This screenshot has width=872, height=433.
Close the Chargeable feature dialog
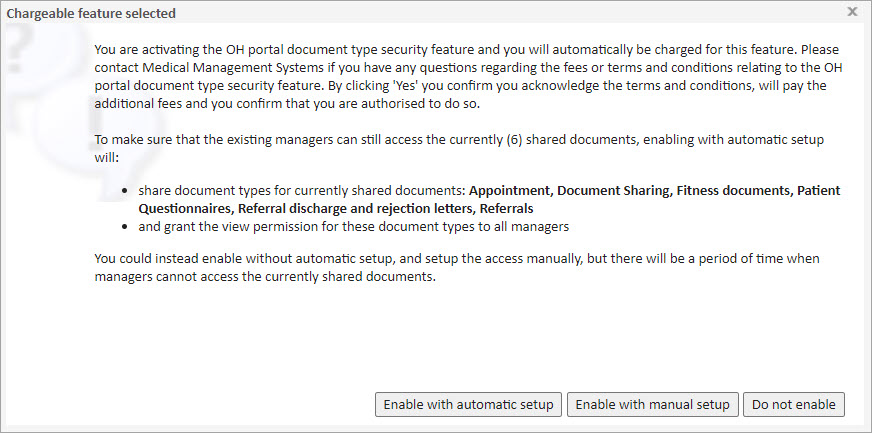tap(852, 12)
